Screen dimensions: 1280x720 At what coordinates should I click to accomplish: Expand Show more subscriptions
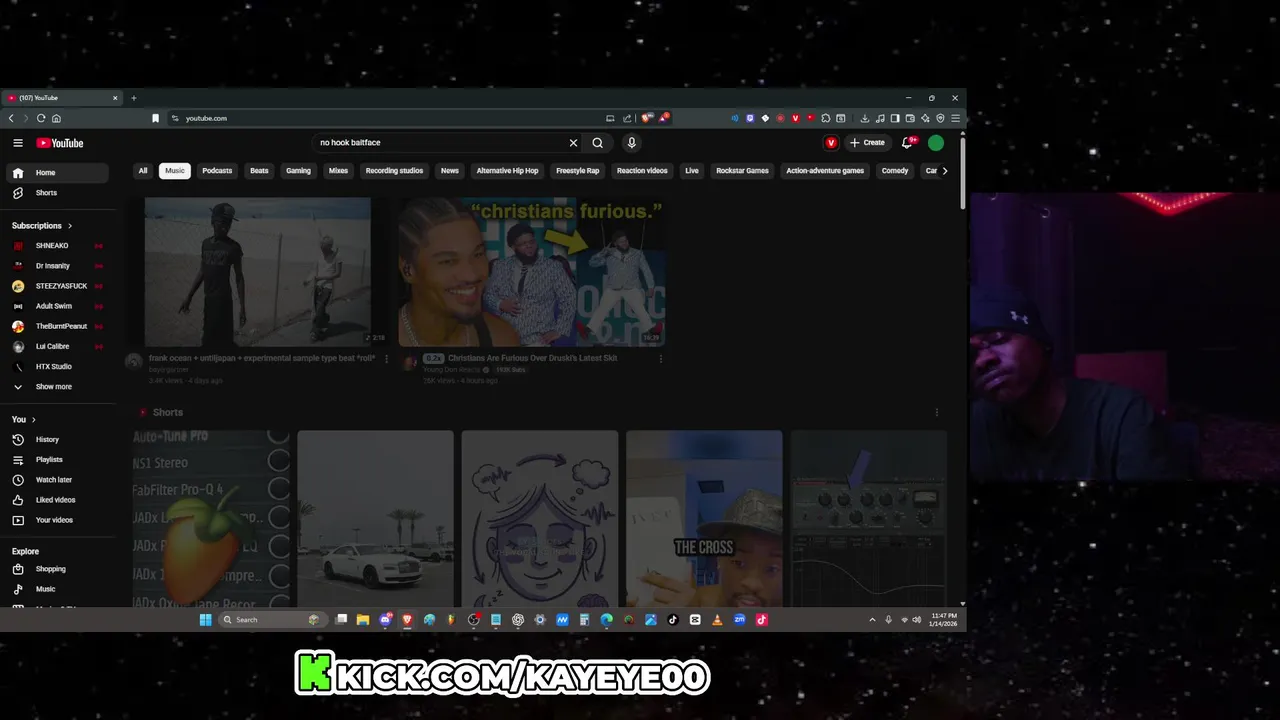point(55,387)
